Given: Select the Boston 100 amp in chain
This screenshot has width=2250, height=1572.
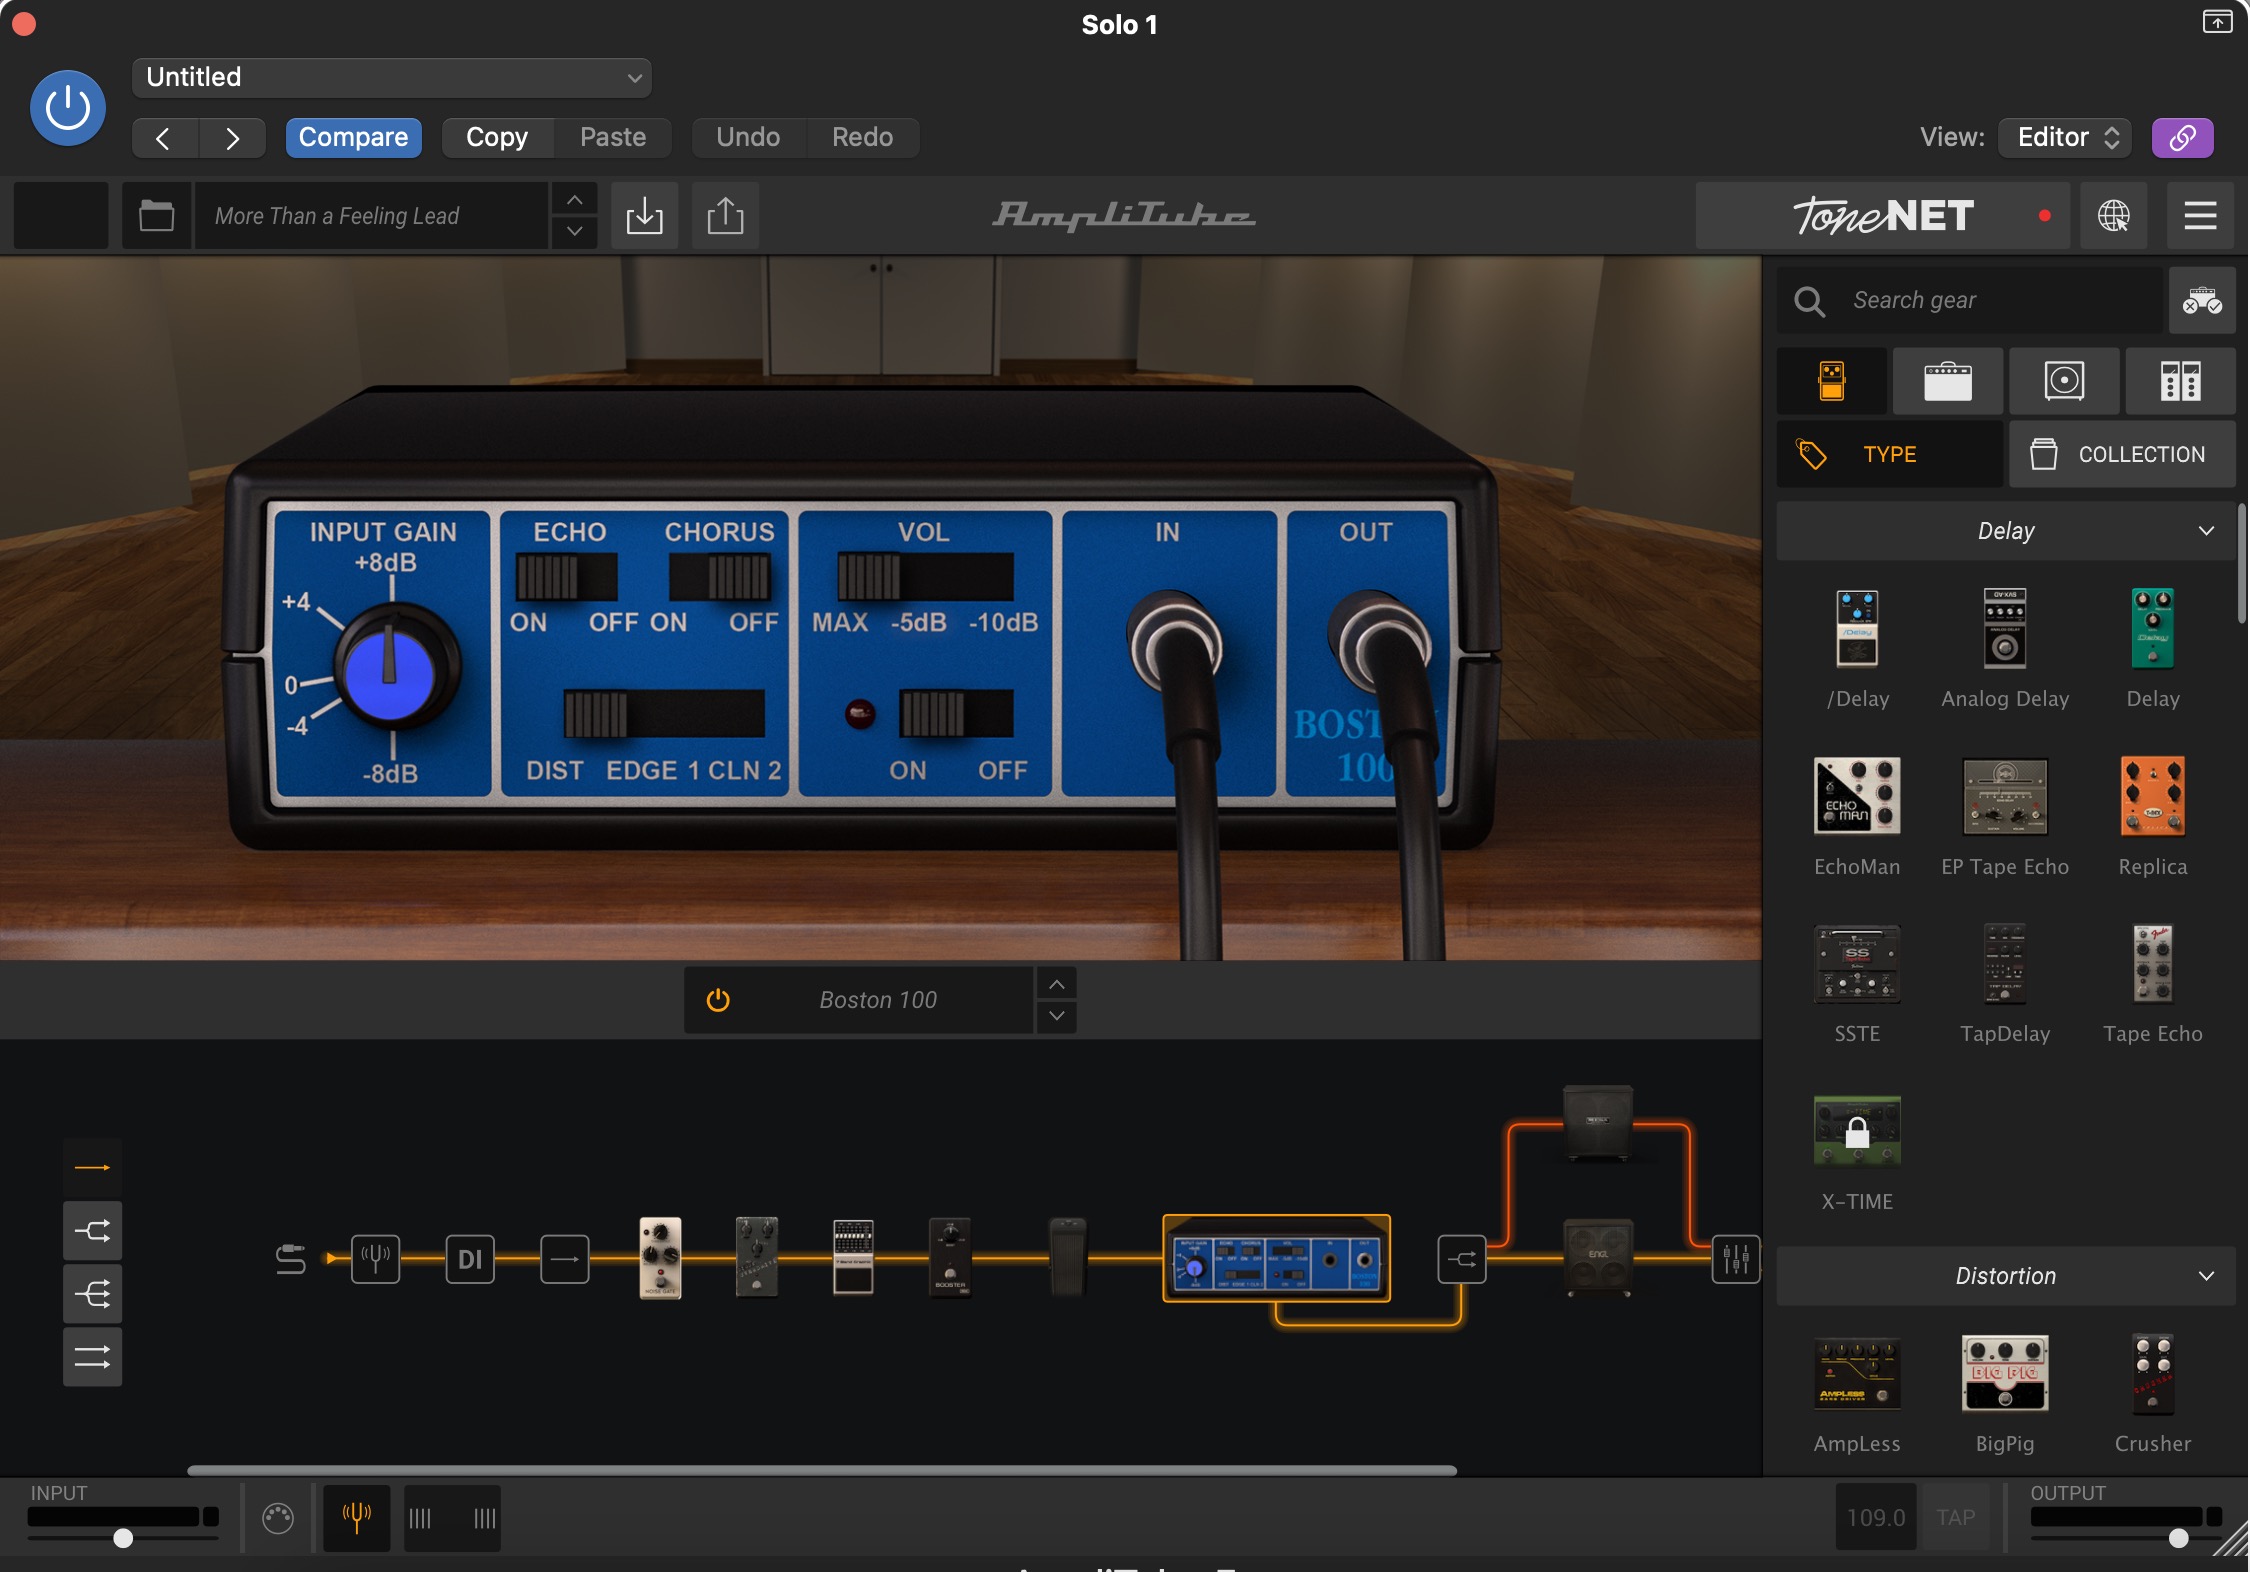Looking at the screenshot, I should point(1276,1259).
